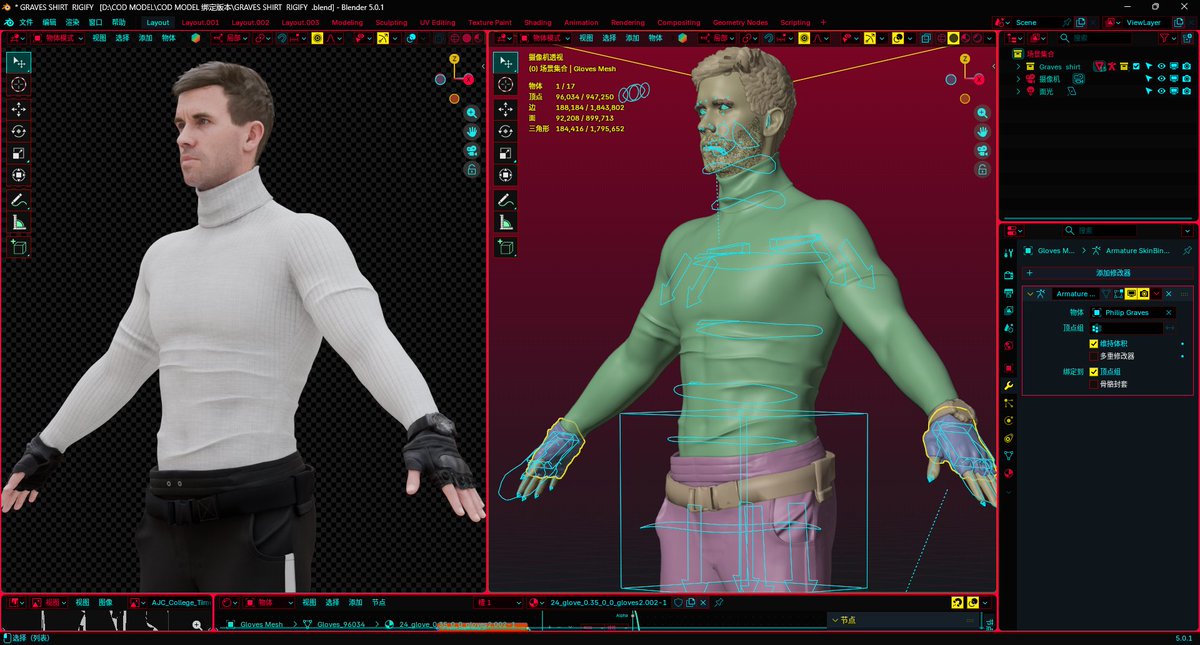Enable the '保持体积' checkbox
The width and height of the screenshot is (1200, 645).
point(1094,344)
